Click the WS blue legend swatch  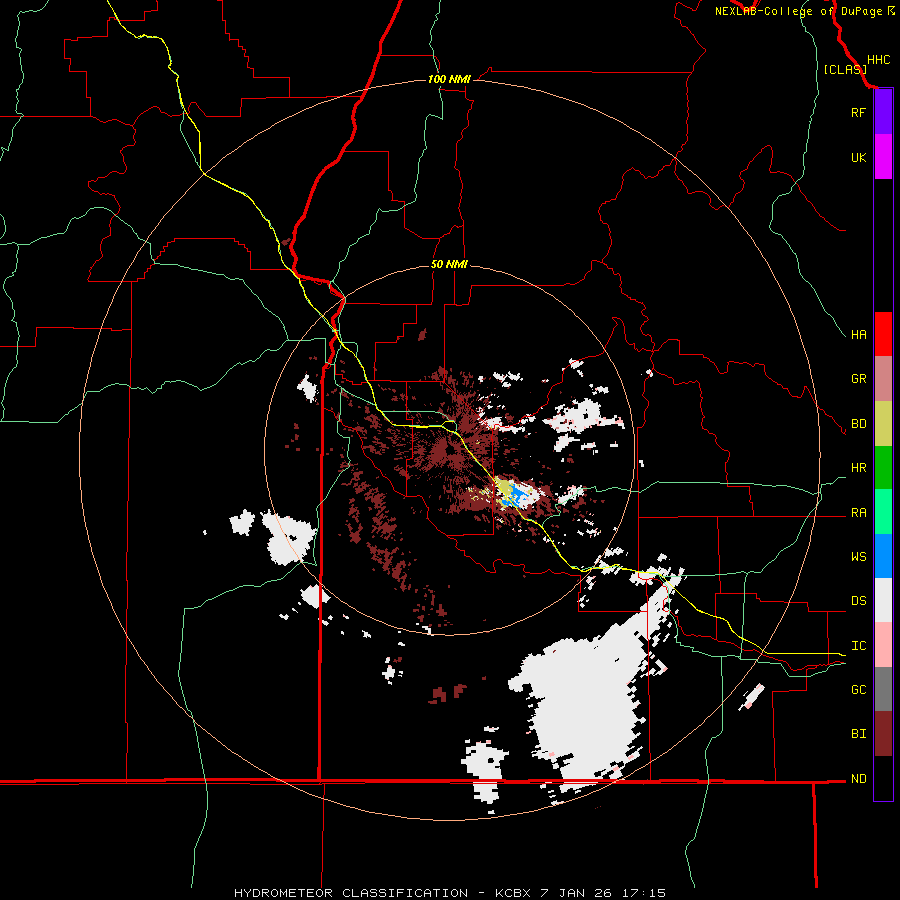click(x=883, y=556)
